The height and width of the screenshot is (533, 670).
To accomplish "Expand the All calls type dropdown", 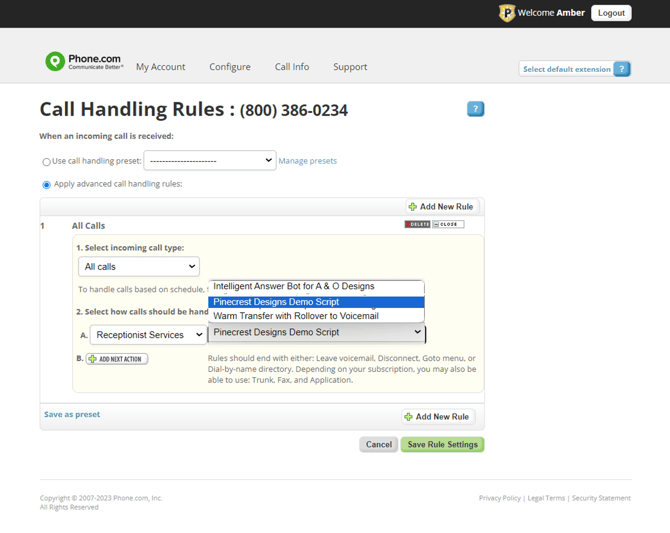I will tap(139, 267).
